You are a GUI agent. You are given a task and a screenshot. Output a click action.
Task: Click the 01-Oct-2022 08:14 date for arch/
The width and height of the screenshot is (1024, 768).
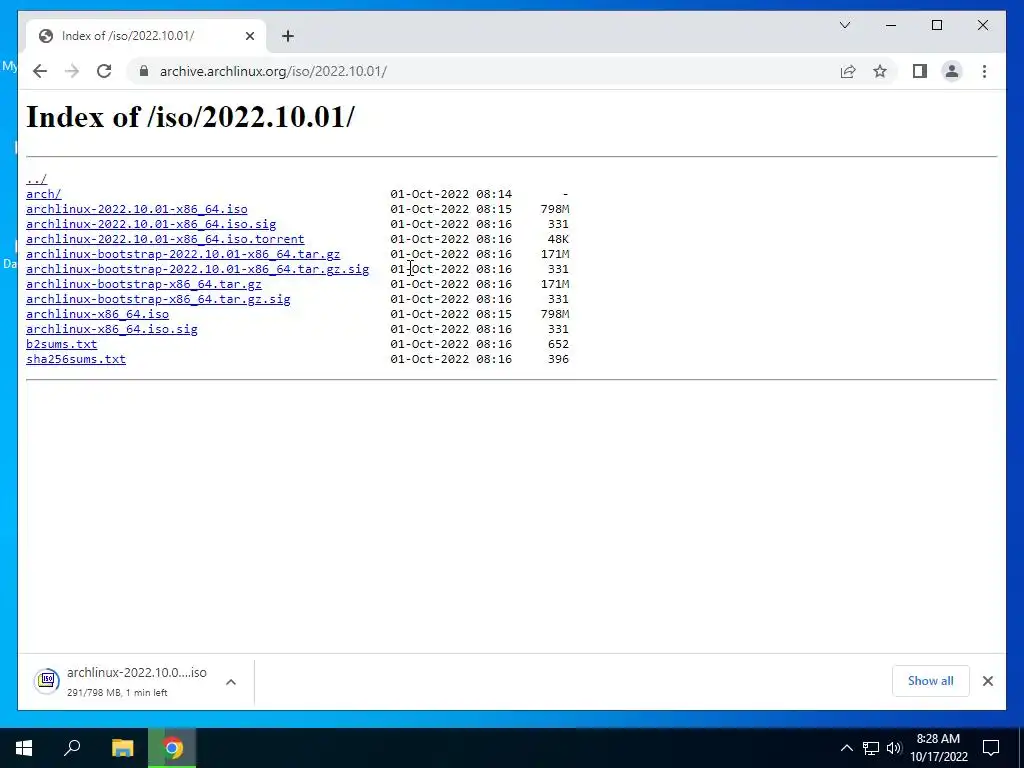tap(451, 194)
